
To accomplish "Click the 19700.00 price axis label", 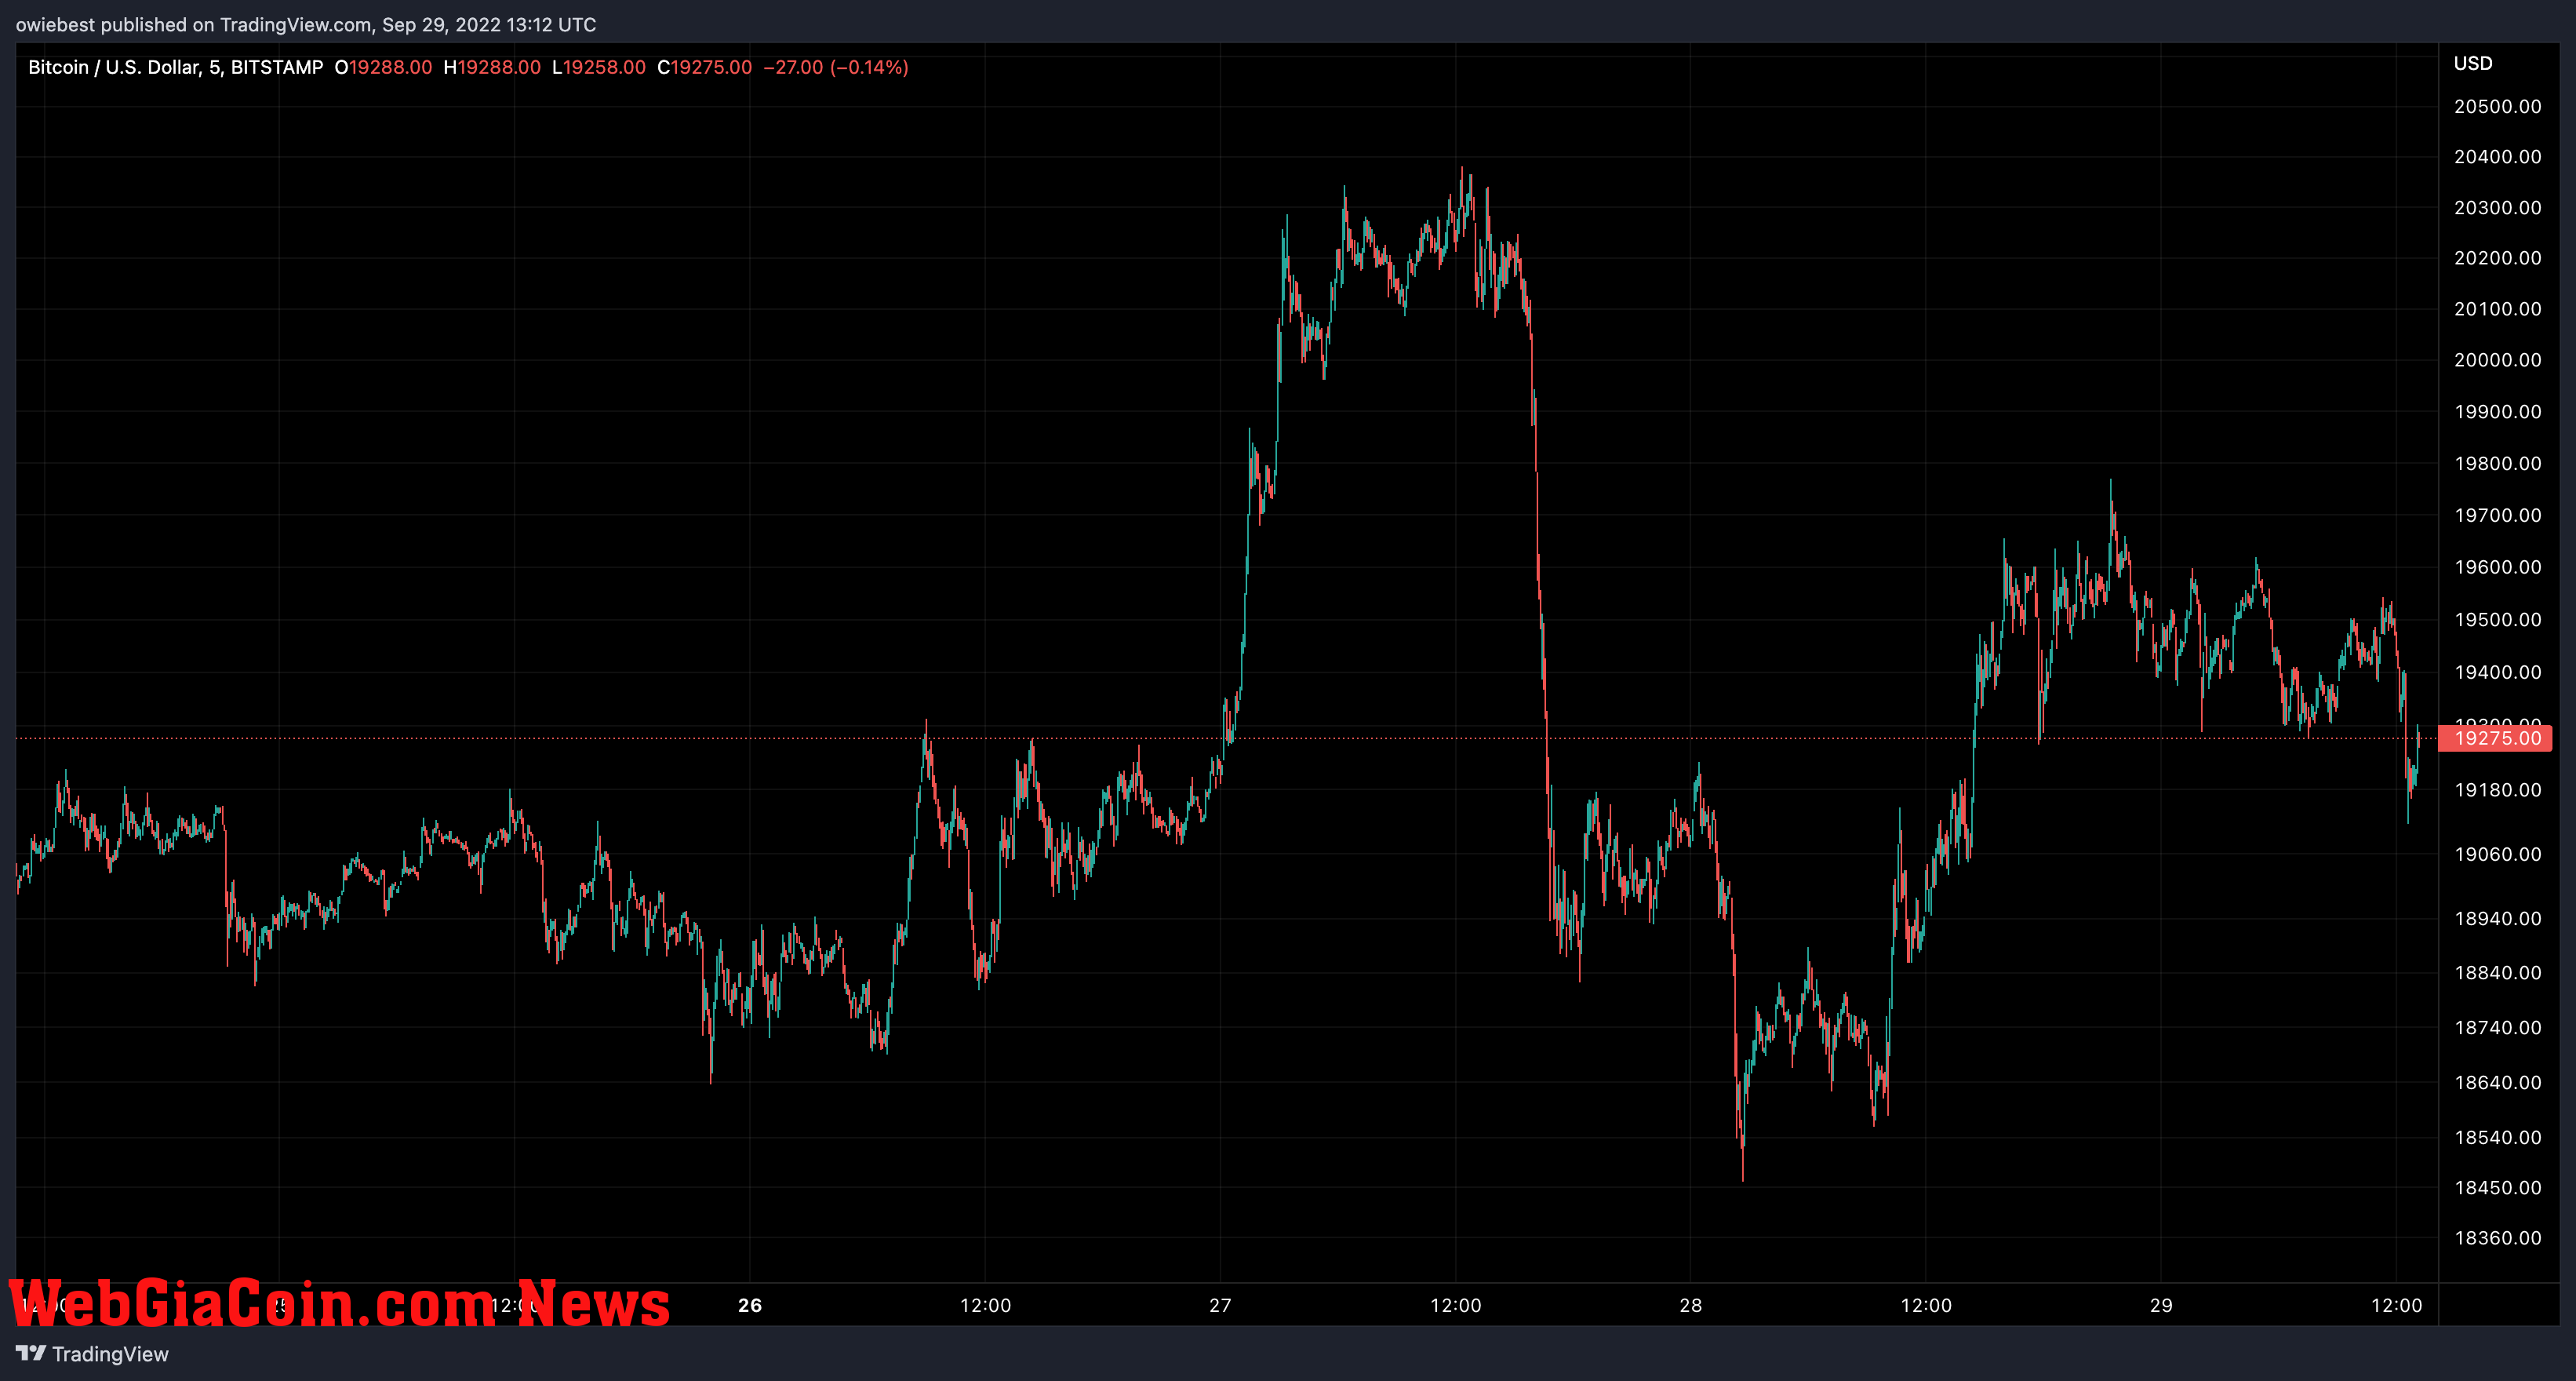I will click(x=2497, y=515).
